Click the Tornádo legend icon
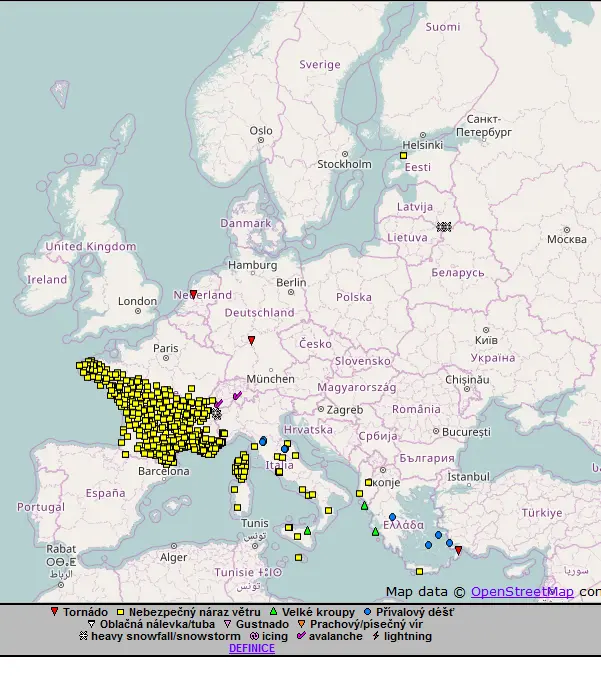Screen dimensions: 601x693 54,612
